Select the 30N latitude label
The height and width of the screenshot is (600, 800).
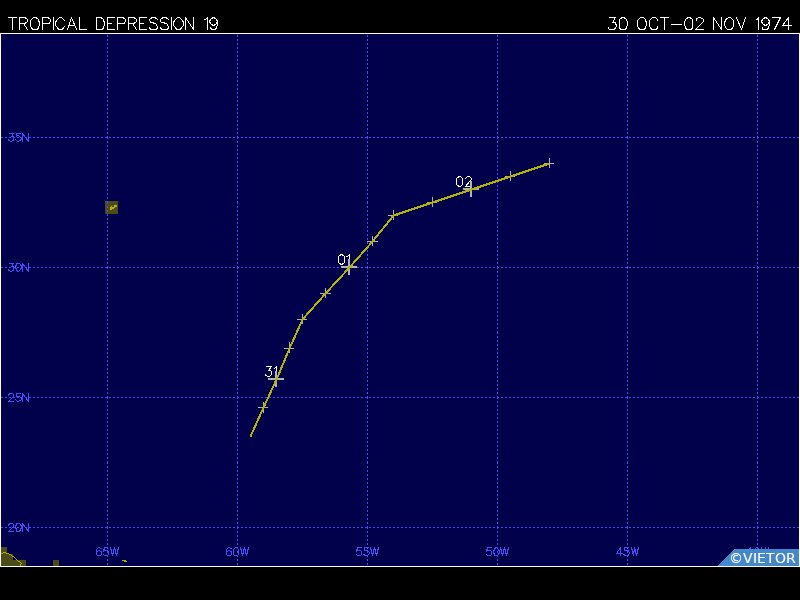(x=18, y=267)
